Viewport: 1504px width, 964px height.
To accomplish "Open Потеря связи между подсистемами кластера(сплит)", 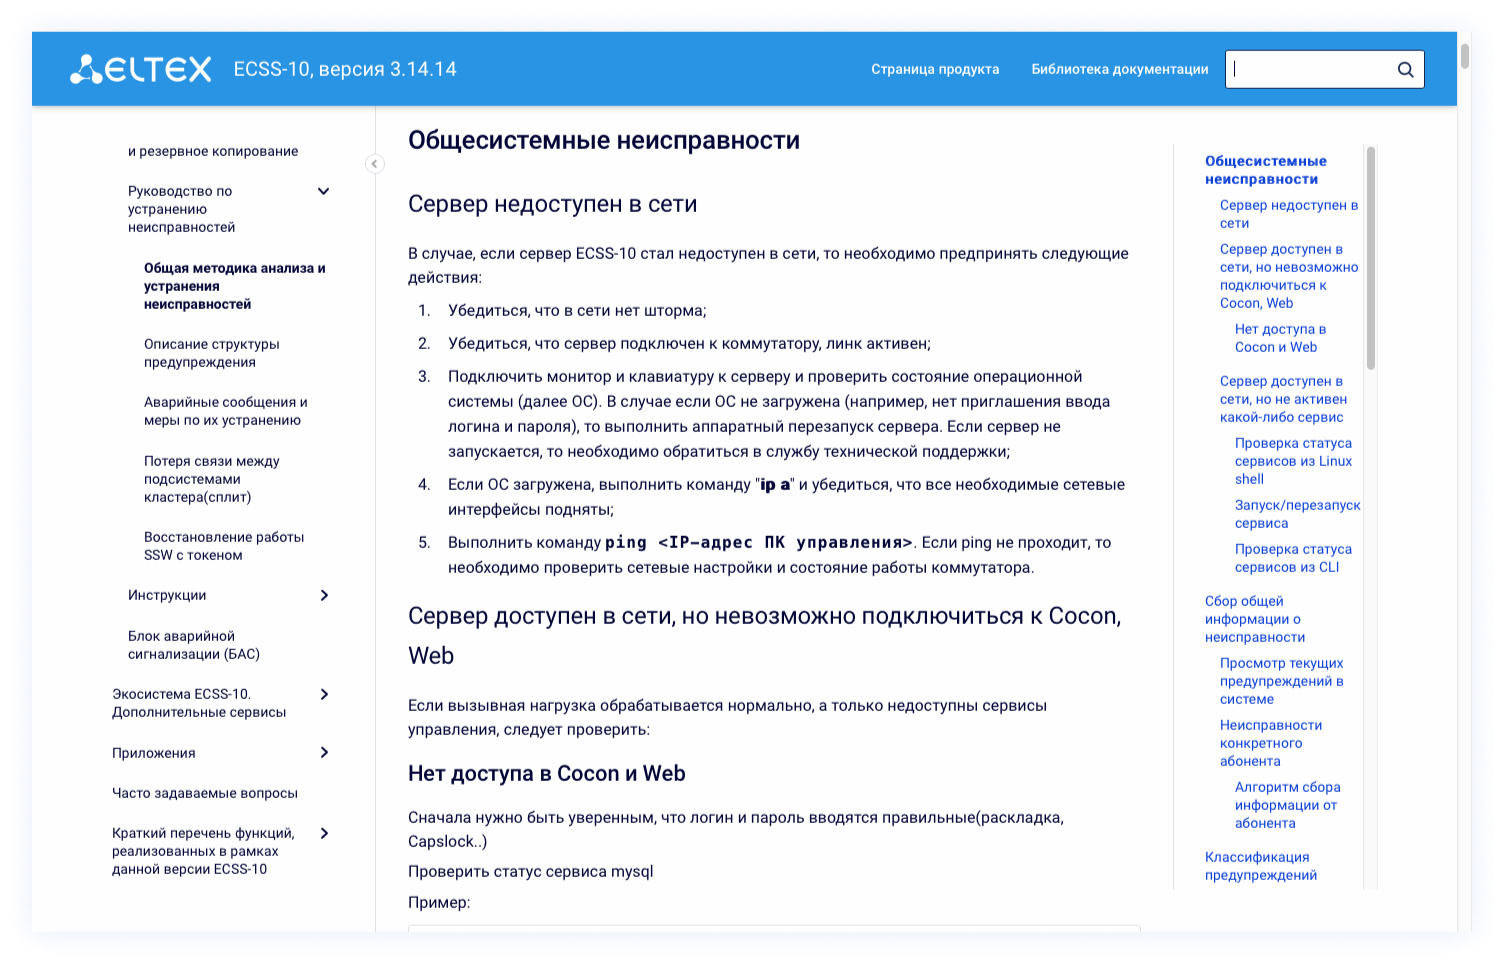I will pos(211,479).
